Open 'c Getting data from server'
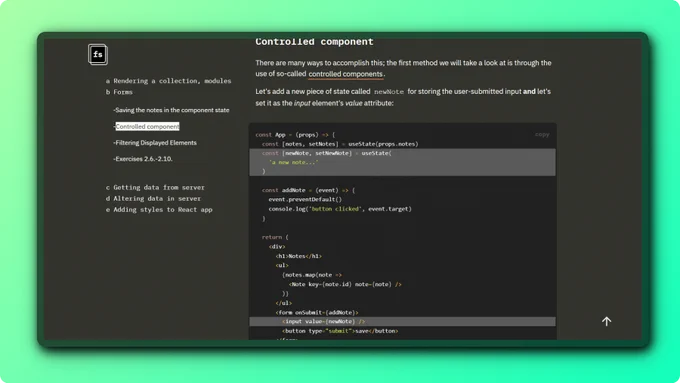Screen dimensions: 680x383 coord(155,187)
